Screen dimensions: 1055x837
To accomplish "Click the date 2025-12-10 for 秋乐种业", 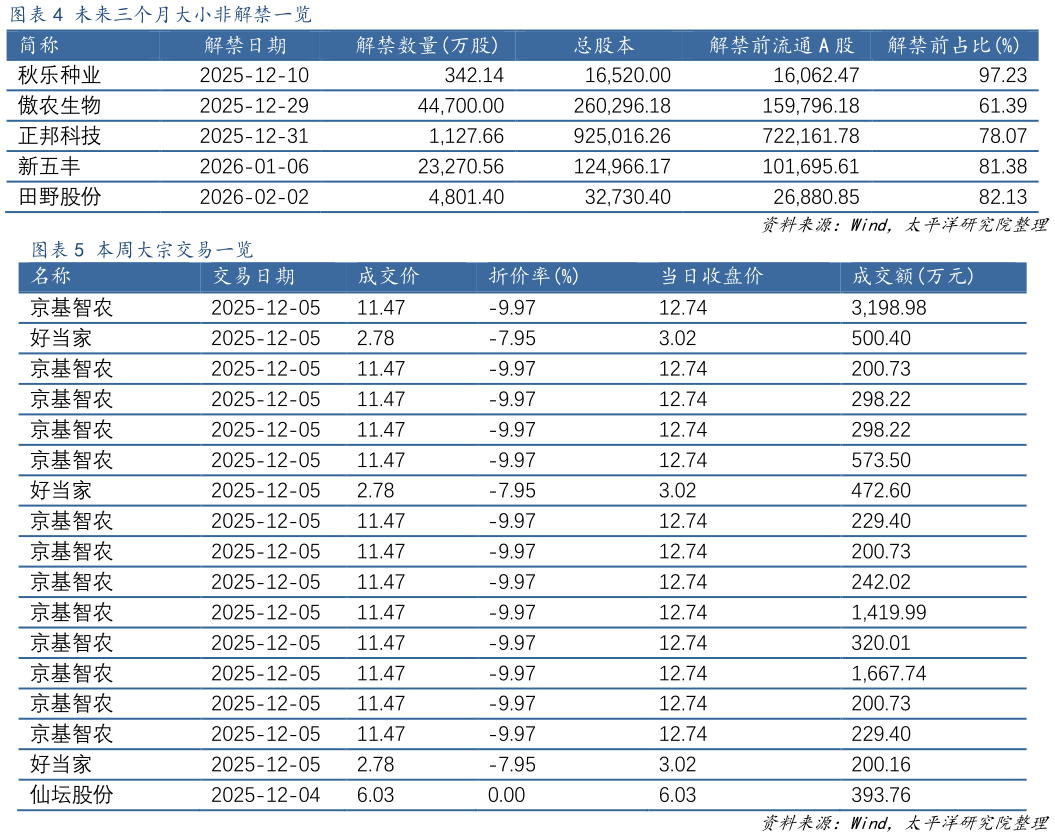I will (x=254, y=75).
